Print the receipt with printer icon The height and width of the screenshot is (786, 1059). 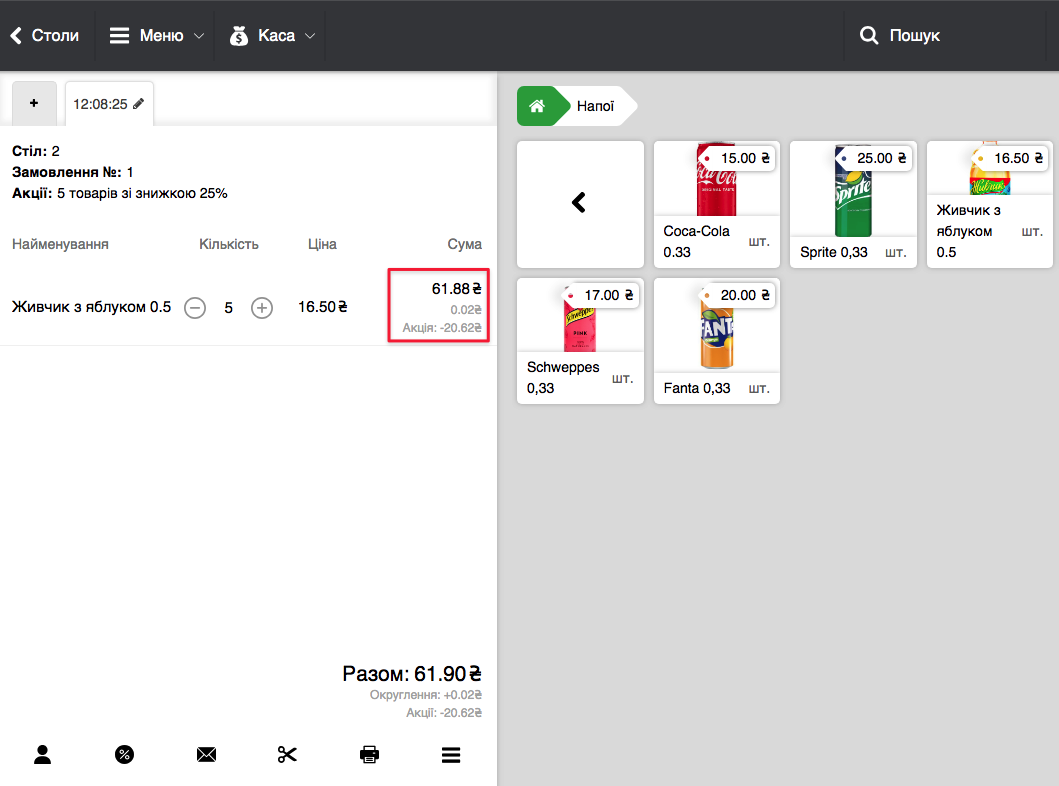pyautogui.click(x=369, y=755)
